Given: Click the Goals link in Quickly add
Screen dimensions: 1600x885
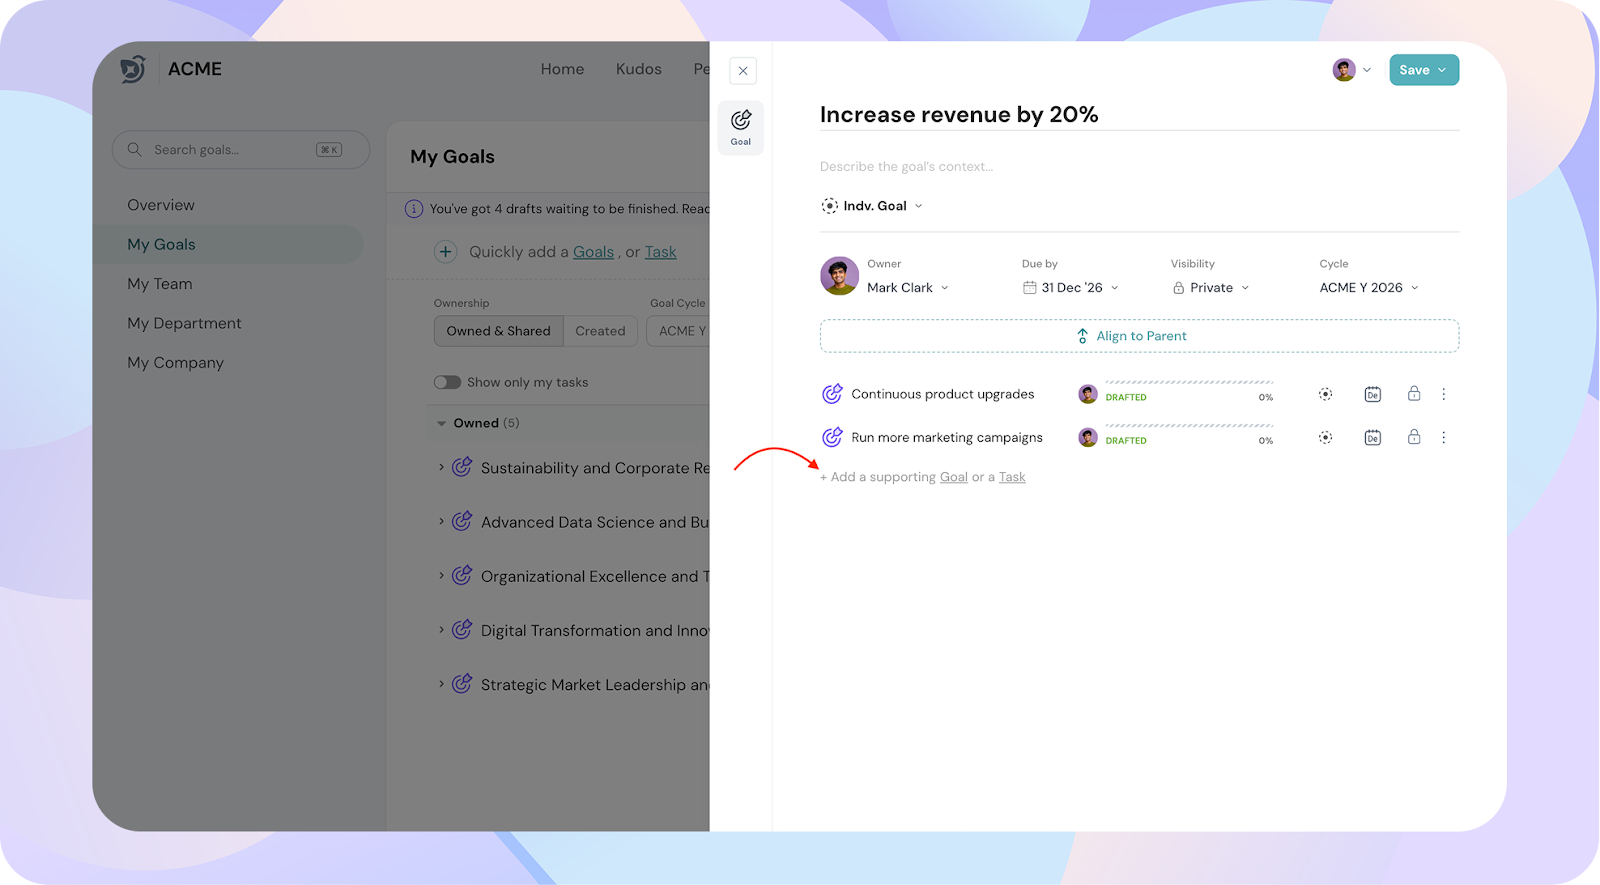Looking at the screenshot, I should coord(593,252).
